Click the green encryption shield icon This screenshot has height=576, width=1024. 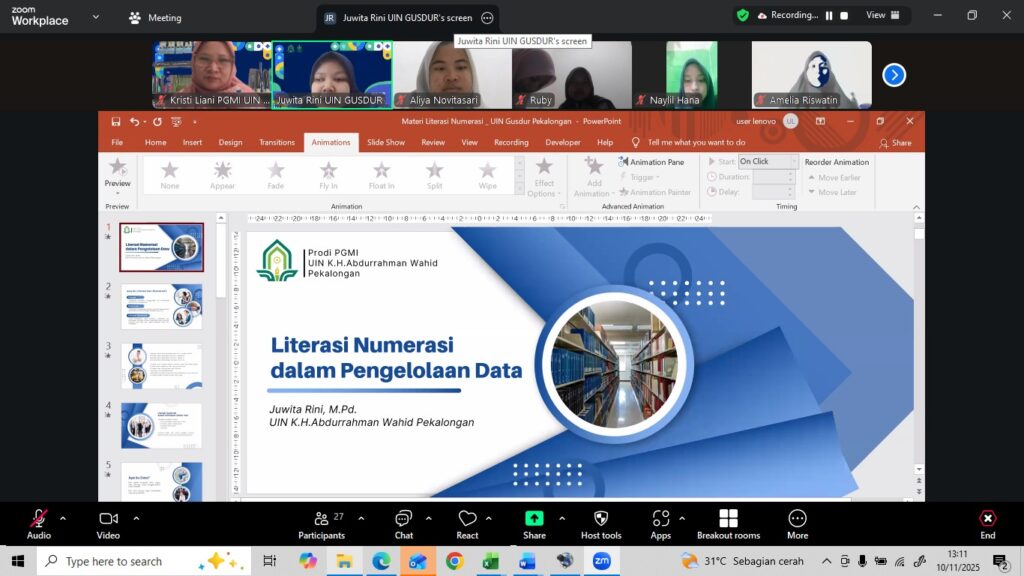tap(742, 16)
